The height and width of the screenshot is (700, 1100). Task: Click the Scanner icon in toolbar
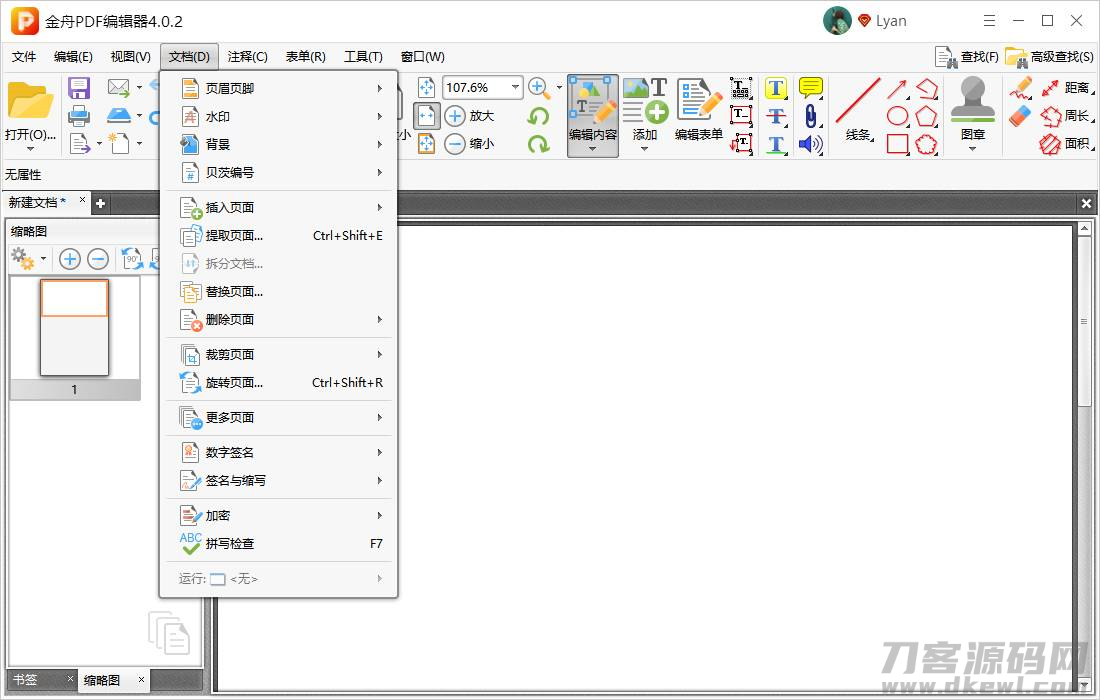[x=119, y=115]
